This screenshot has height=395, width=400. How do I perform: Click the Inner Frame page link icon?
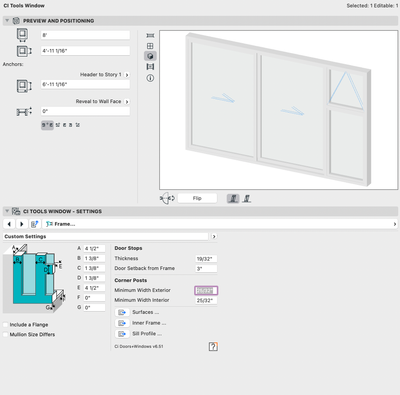(x=122, y=323)
